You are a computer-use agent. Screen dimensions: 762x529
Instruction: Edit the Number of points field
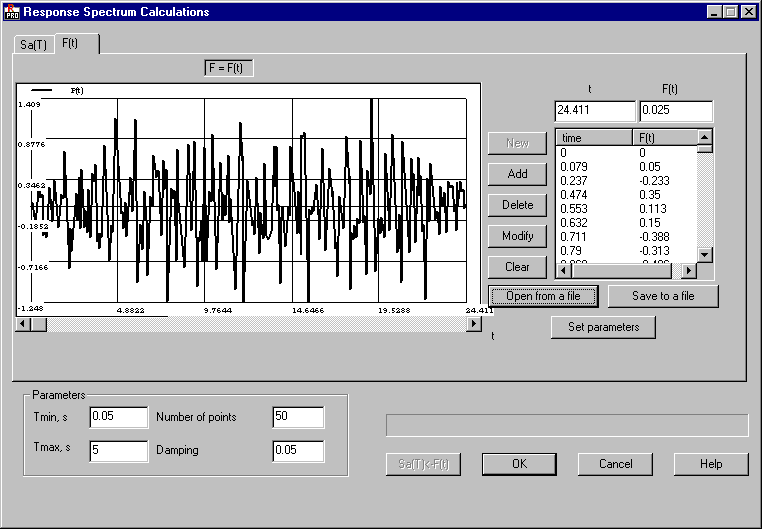pyautogui.click(x=298, y=417)
